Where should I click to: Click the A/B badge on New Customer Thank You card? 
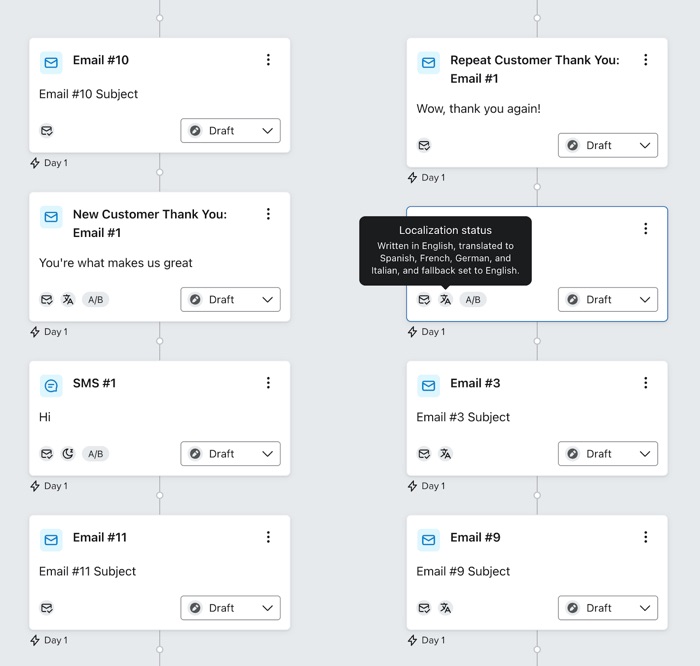coord(95,300)
